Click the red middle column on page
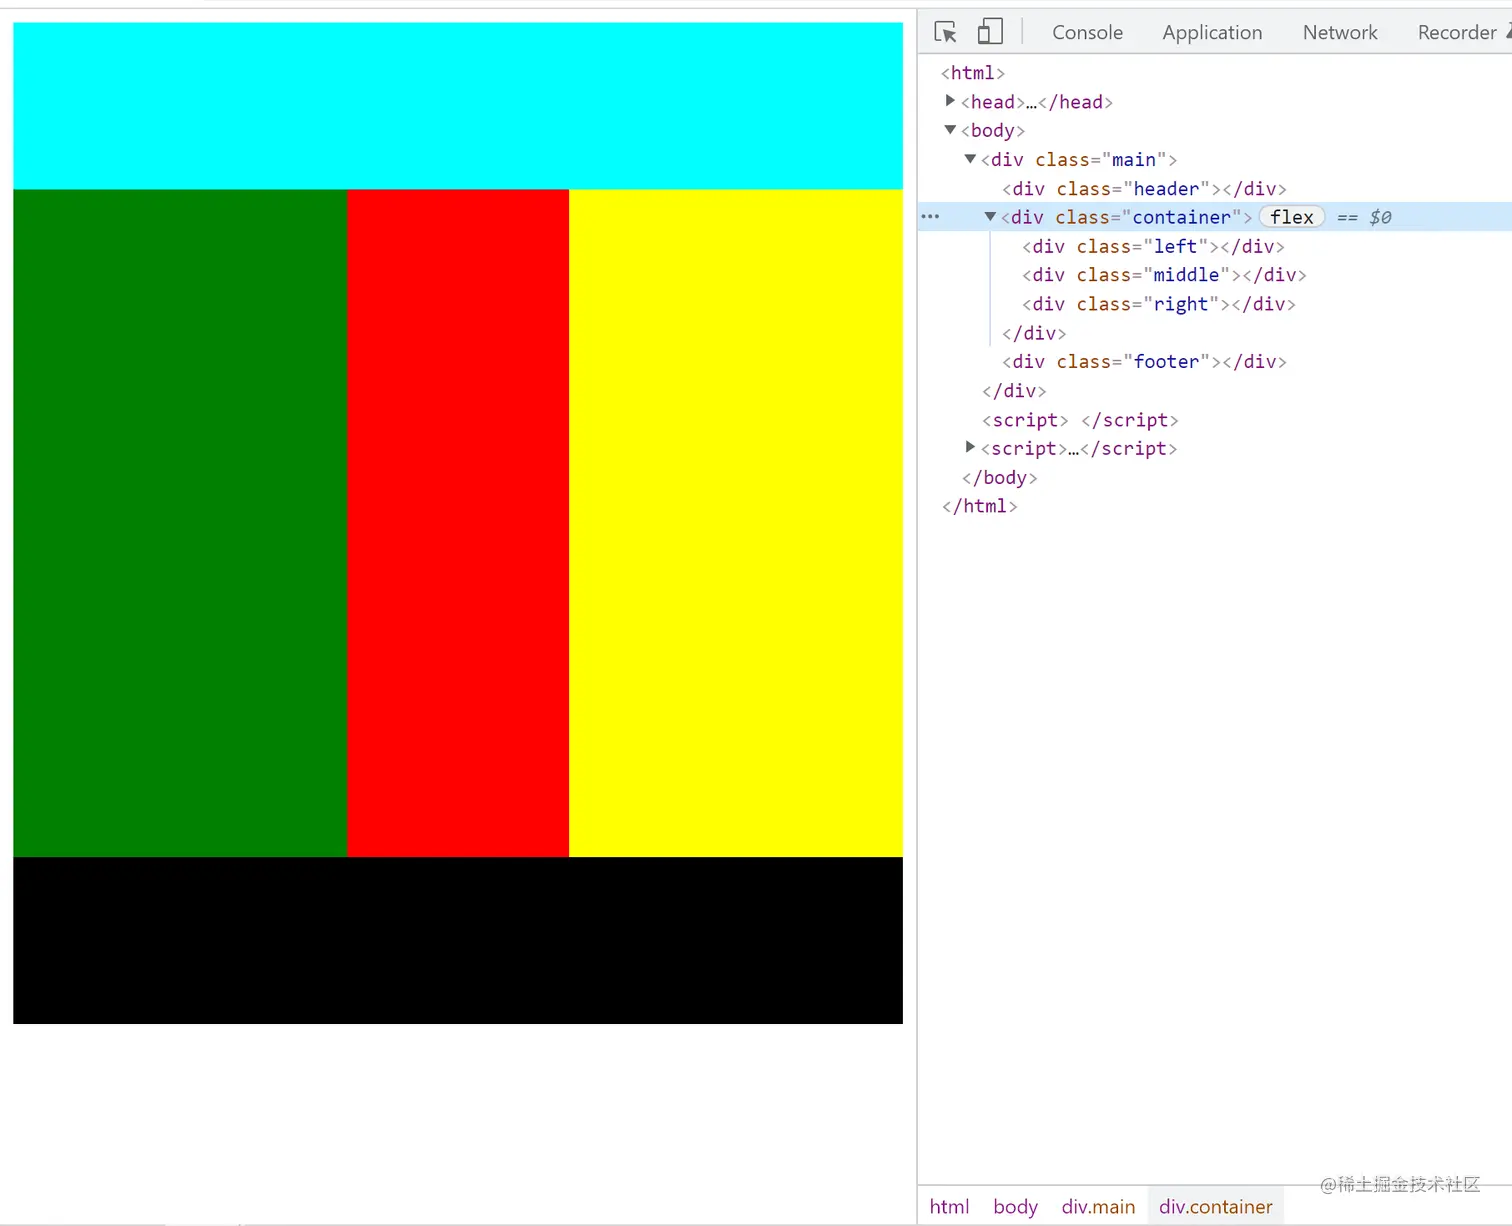The width and height of the screenshot is (1512, 1226). pyautogui.click(x=458, y=523)
